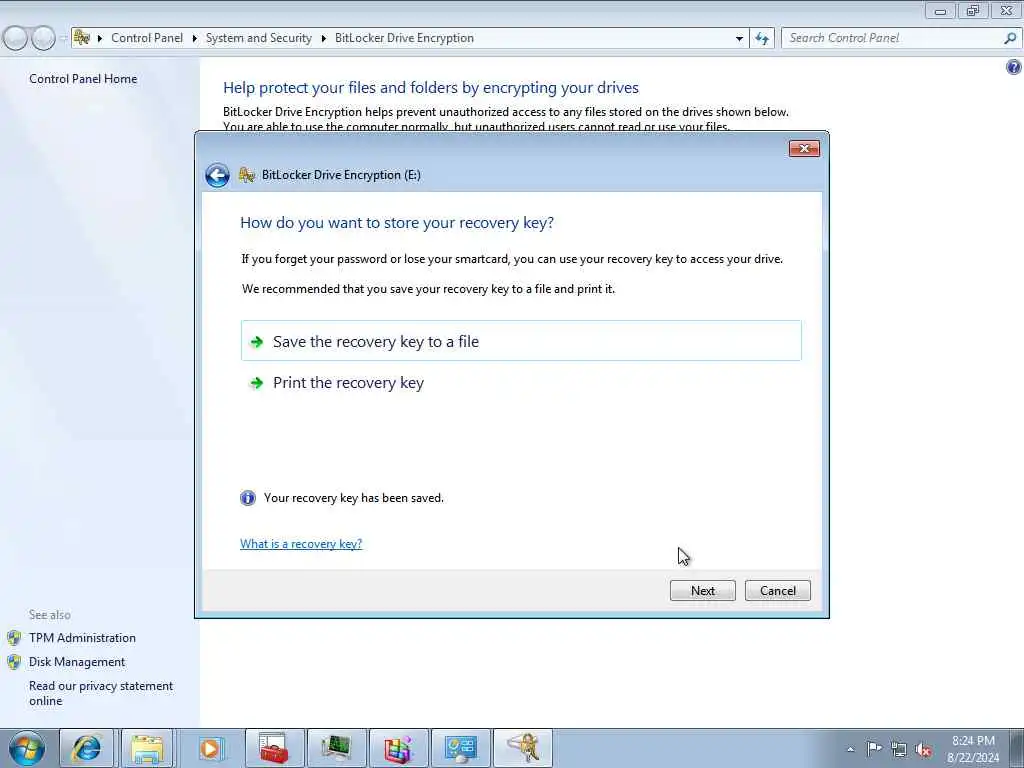This screenshot has height=768, width=1024.
Task: Expand arrow after System and Security breadcrumb
Action: point(323,39)
